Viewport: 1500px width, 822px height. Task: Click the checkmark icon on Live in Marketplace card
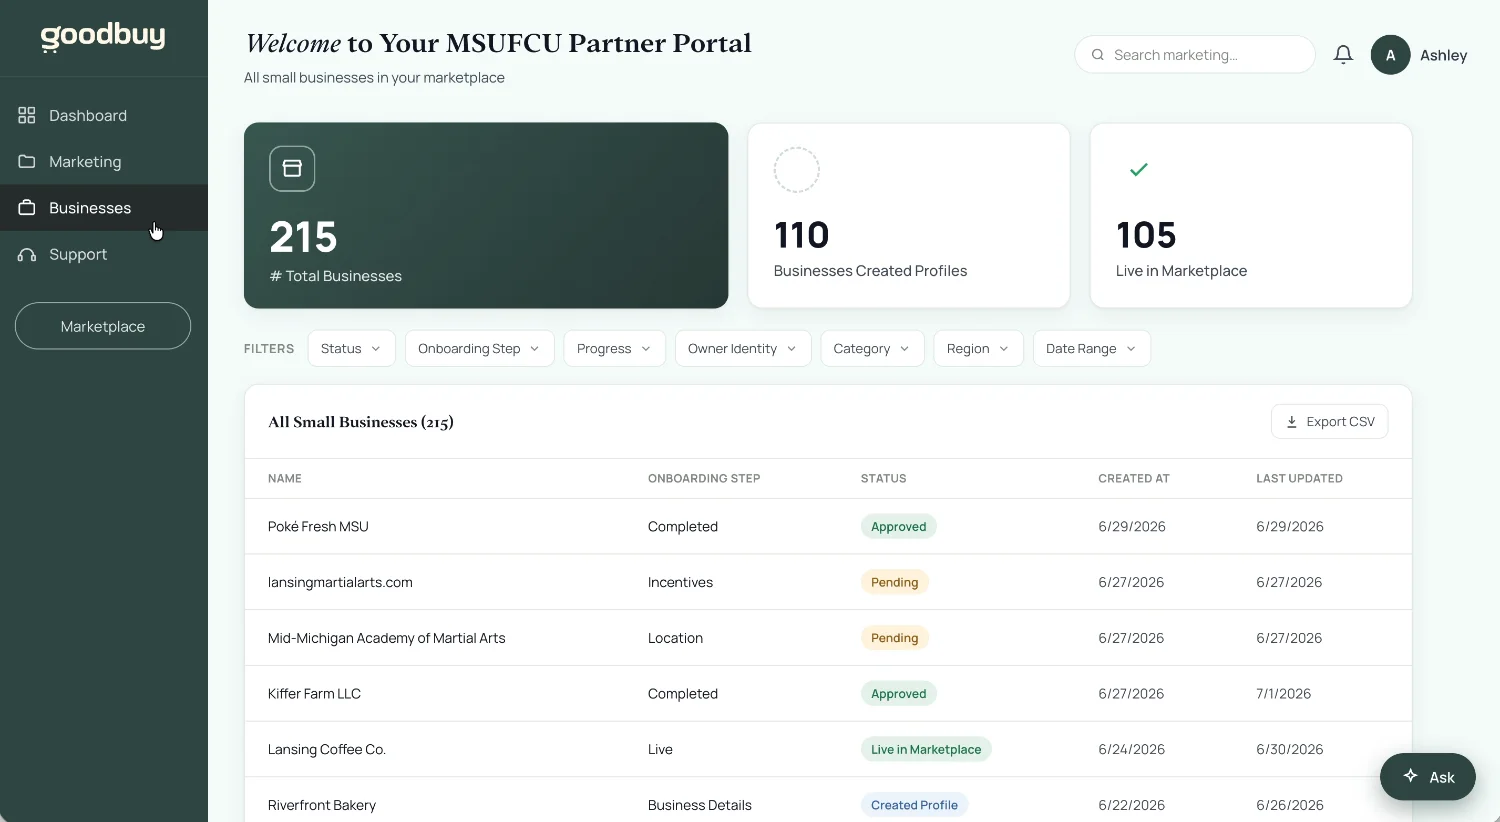(1139, 170)
